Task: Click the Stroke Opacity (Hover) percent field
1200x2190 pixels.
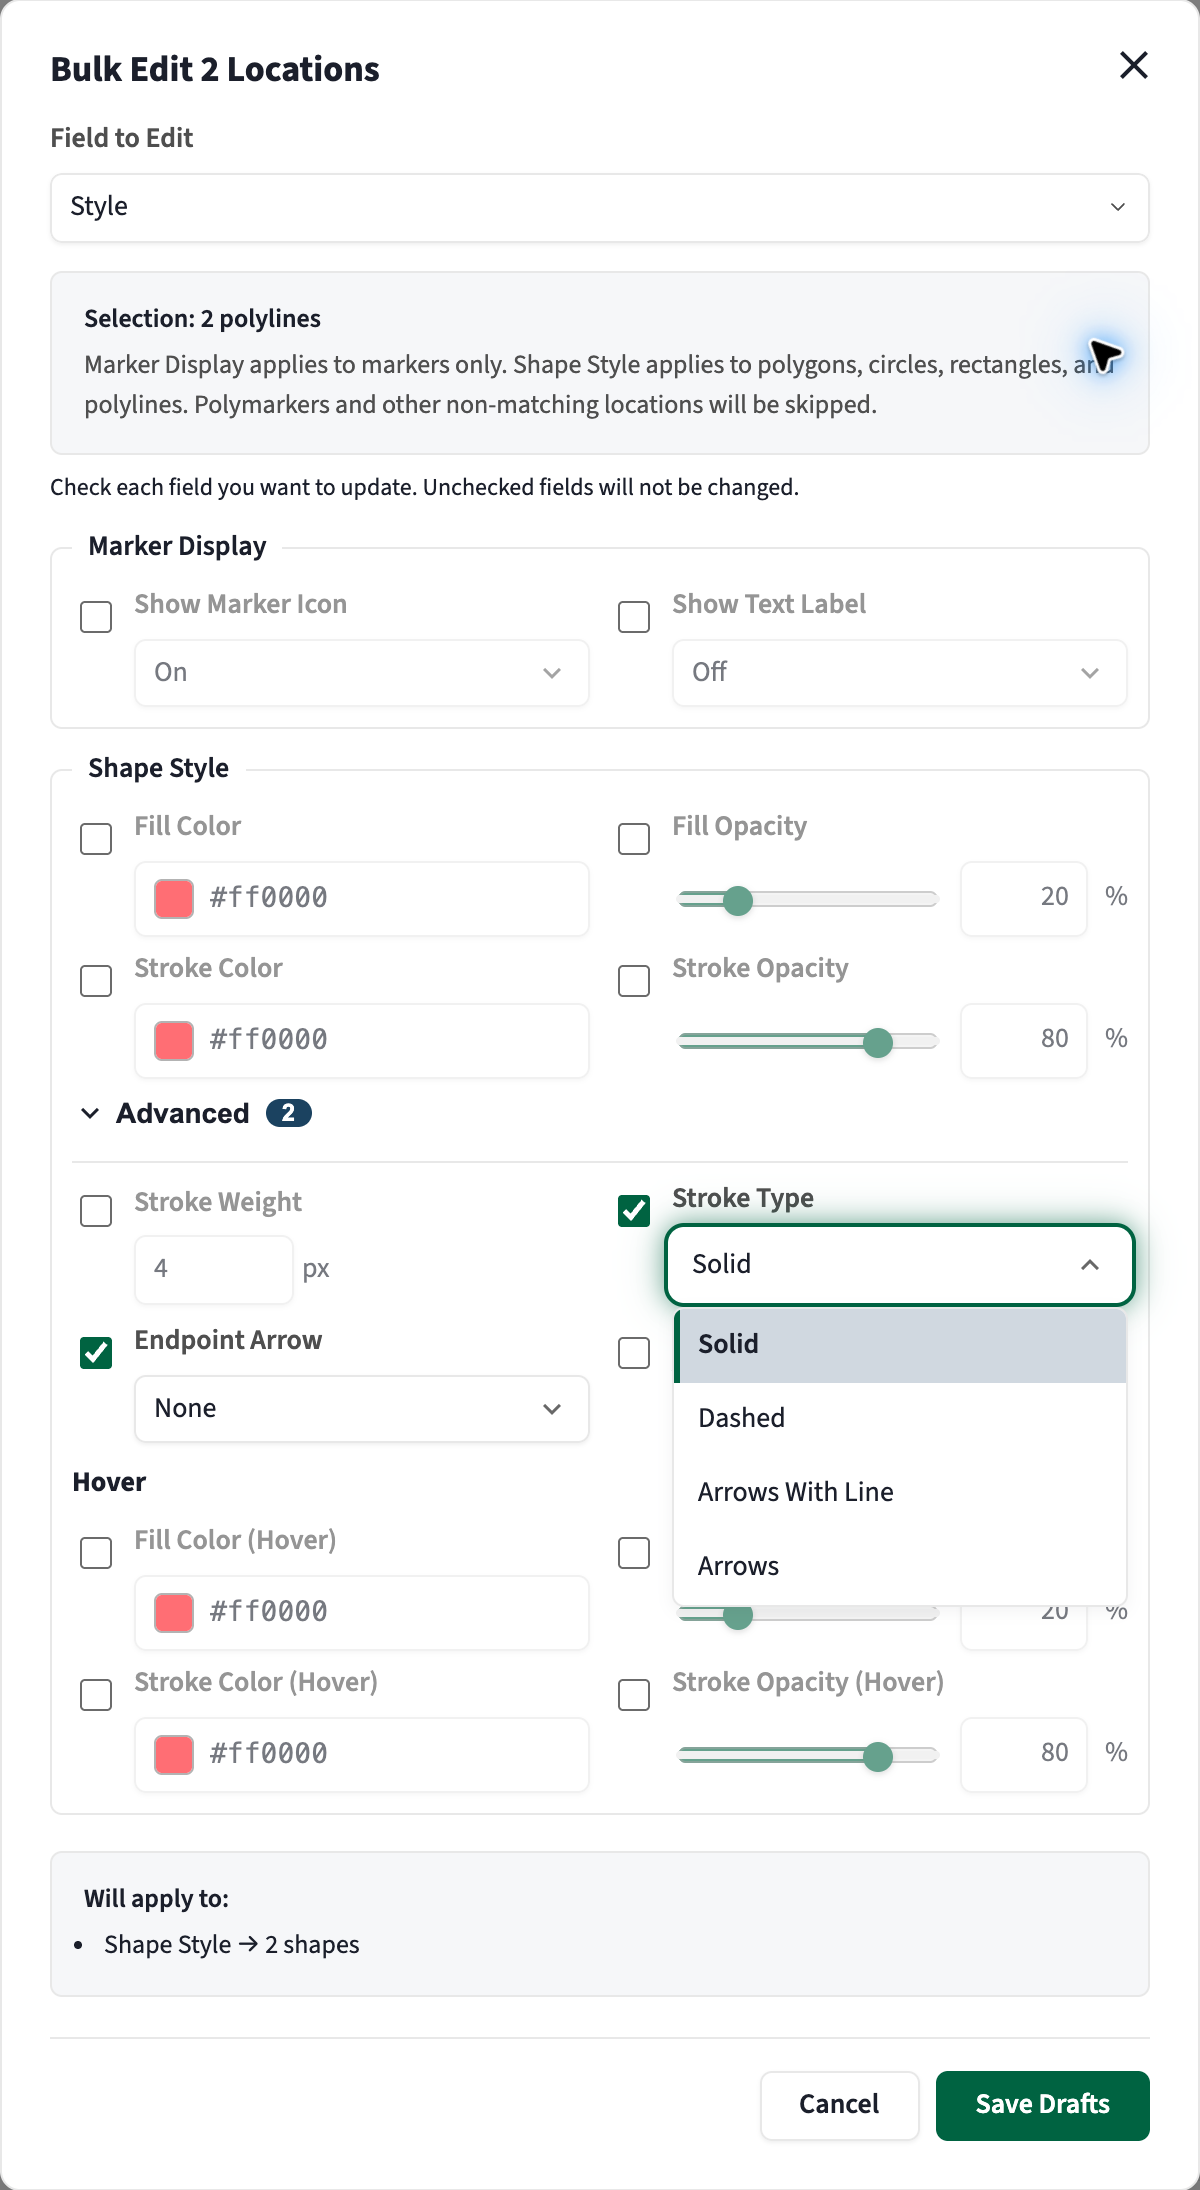Action: (x=1024, y=1754)
